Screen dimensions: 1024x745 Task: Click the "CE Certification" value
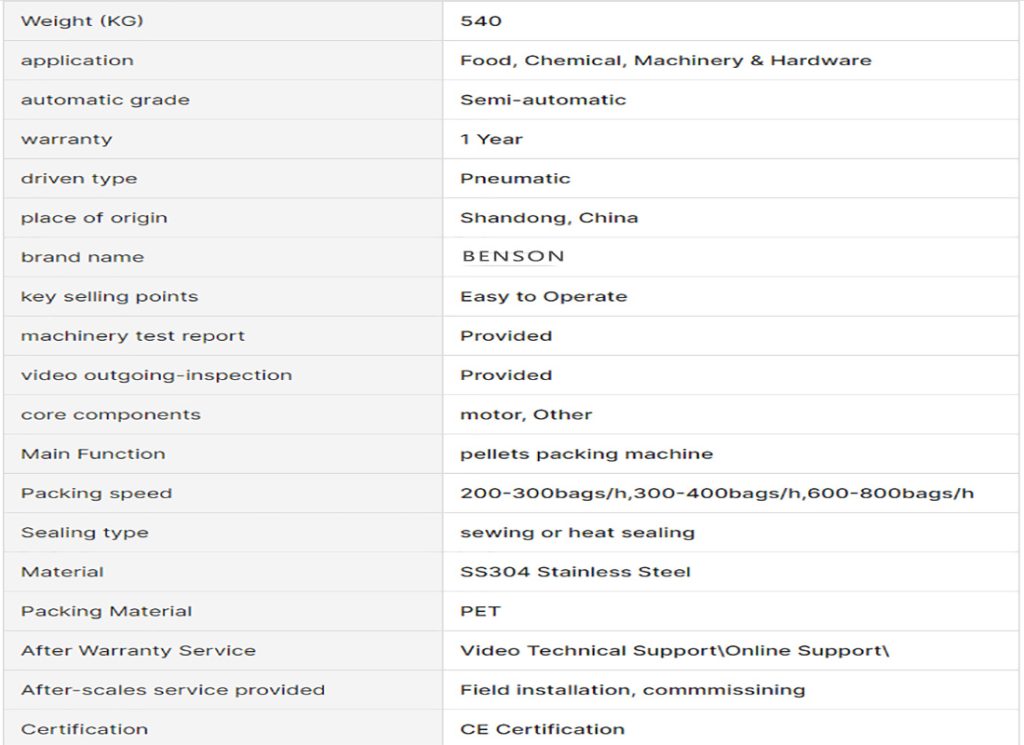click(x=542, y=729)
